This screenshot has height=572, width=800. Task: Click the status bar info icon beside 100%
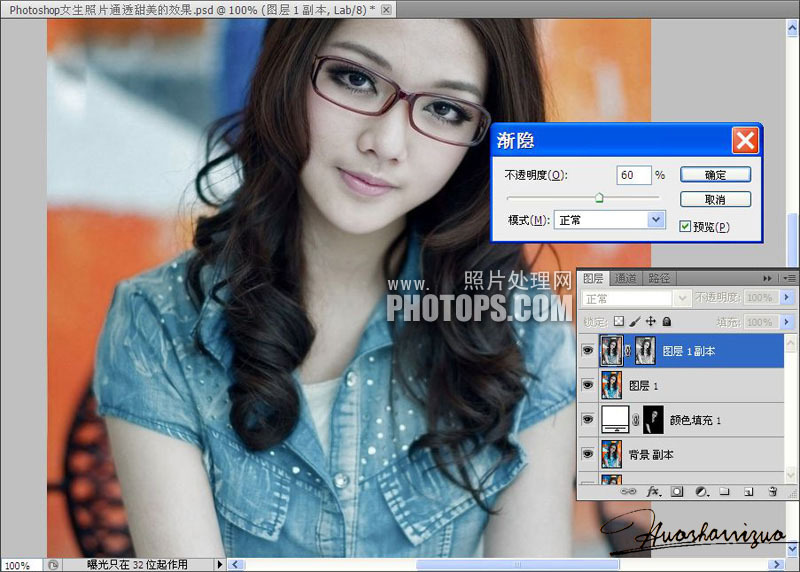point(53,565)
